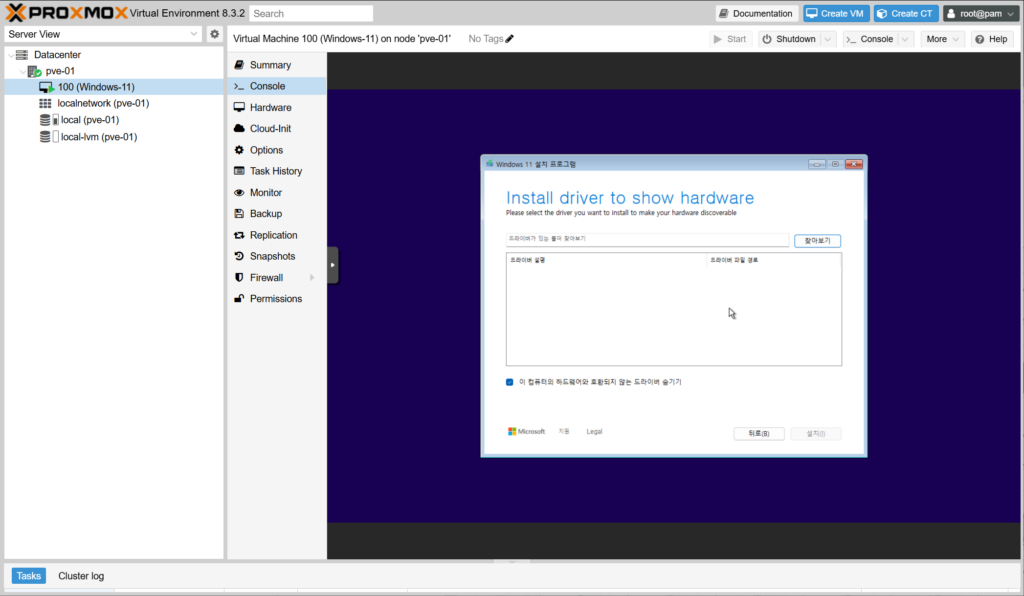Select local-lvm (pve-01) storage
Viewport: 1024px width, 596px height.
98,137
